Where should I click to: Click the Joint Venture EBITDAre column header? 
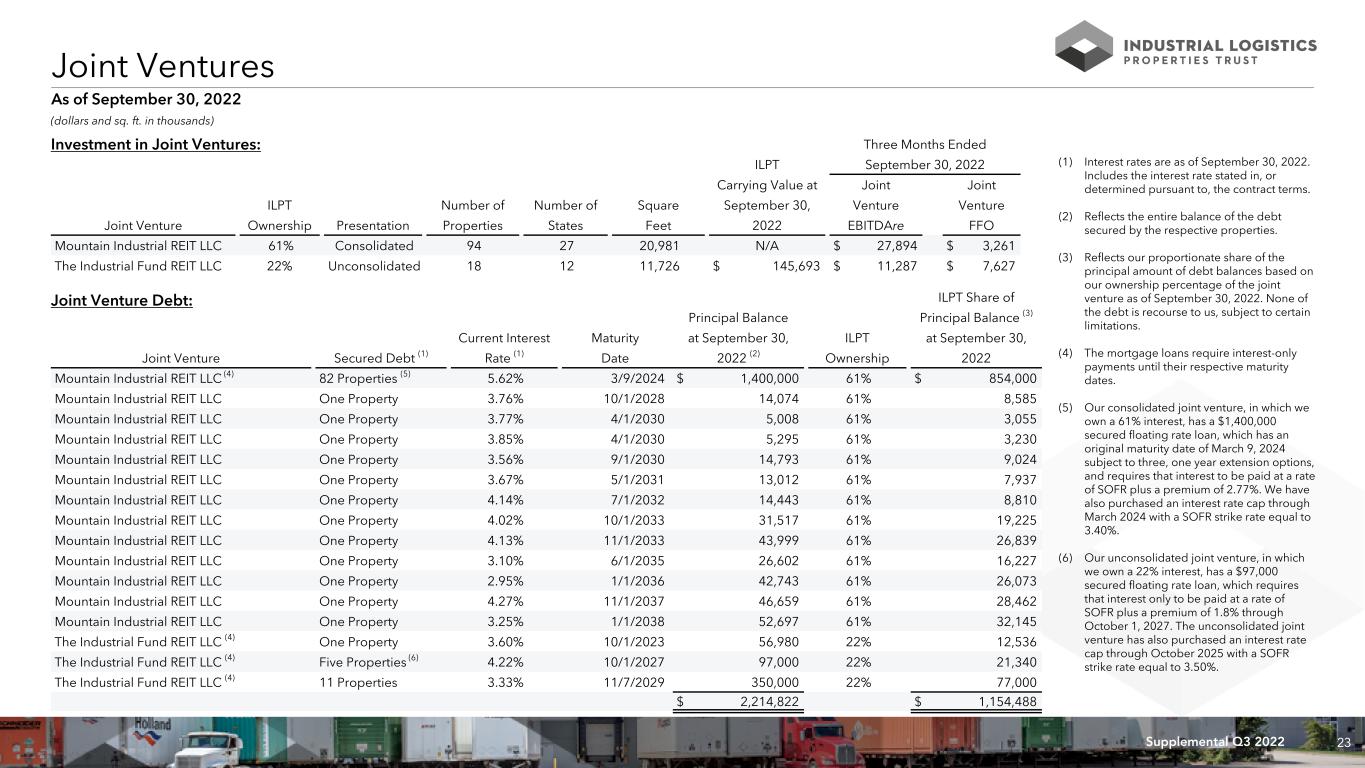875,205
